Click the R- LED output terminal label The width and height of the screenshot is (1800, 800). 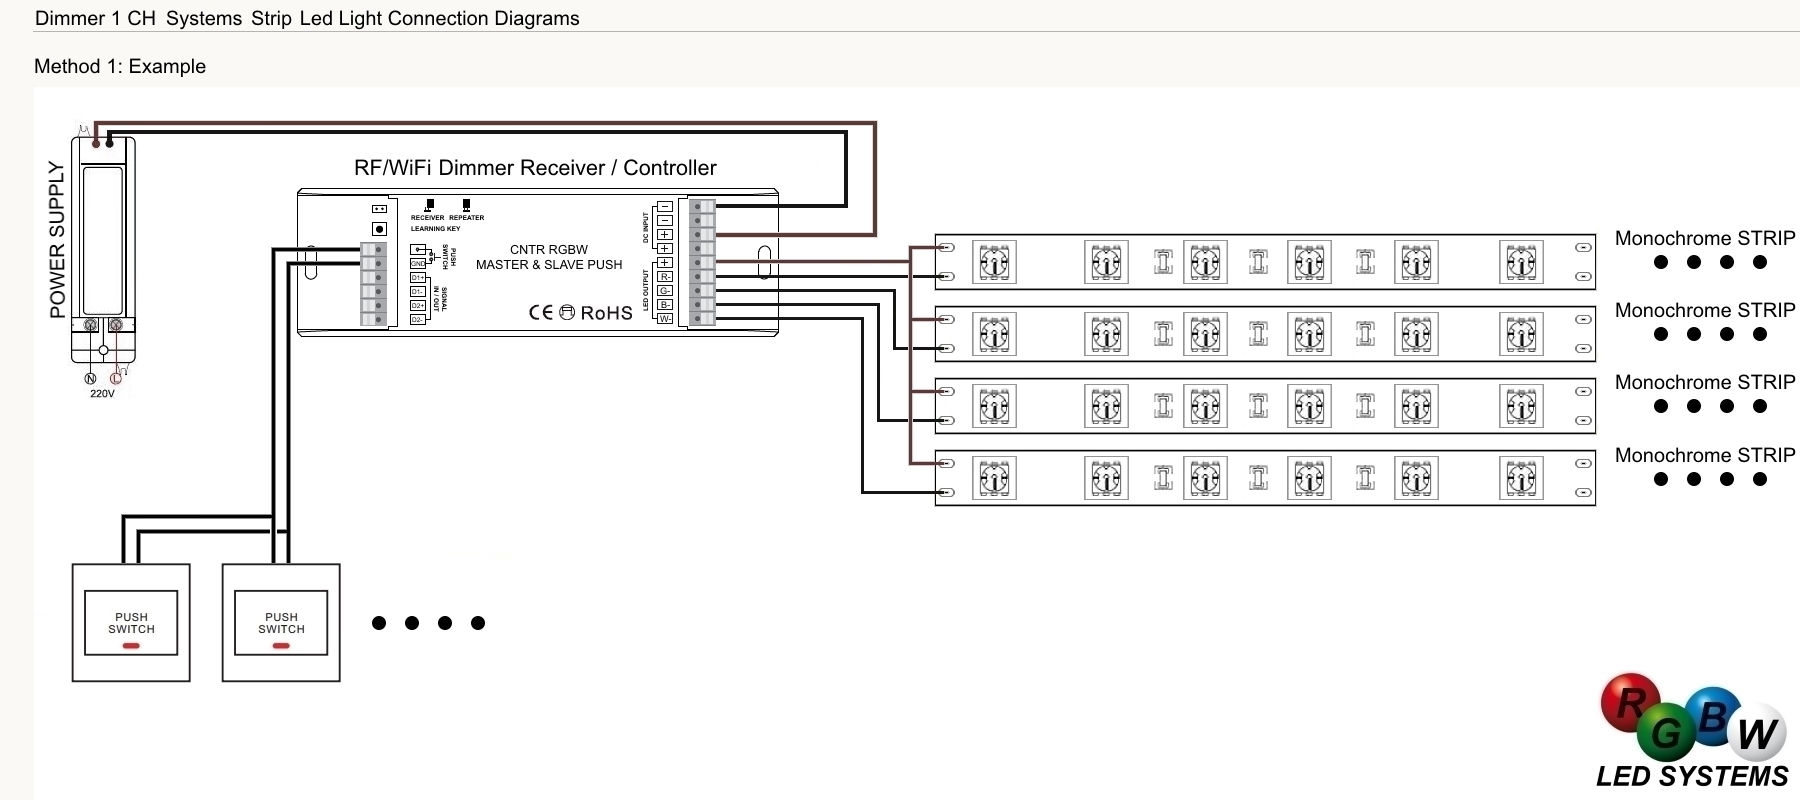(x=665, y=277)
